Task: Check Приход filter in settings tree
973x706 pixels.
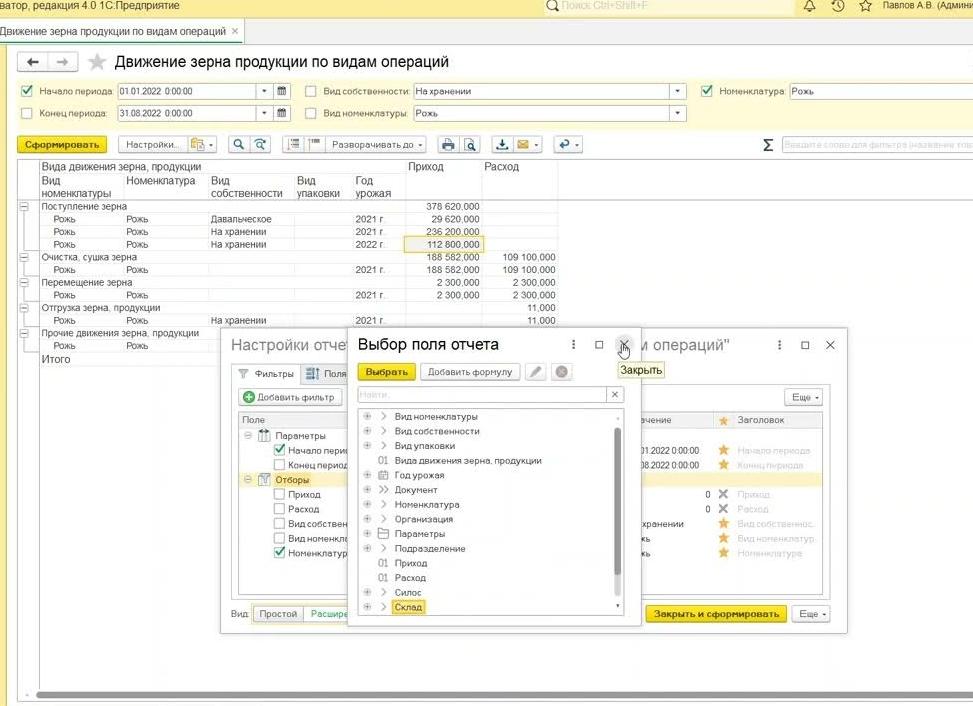Action: coord(279,494)
